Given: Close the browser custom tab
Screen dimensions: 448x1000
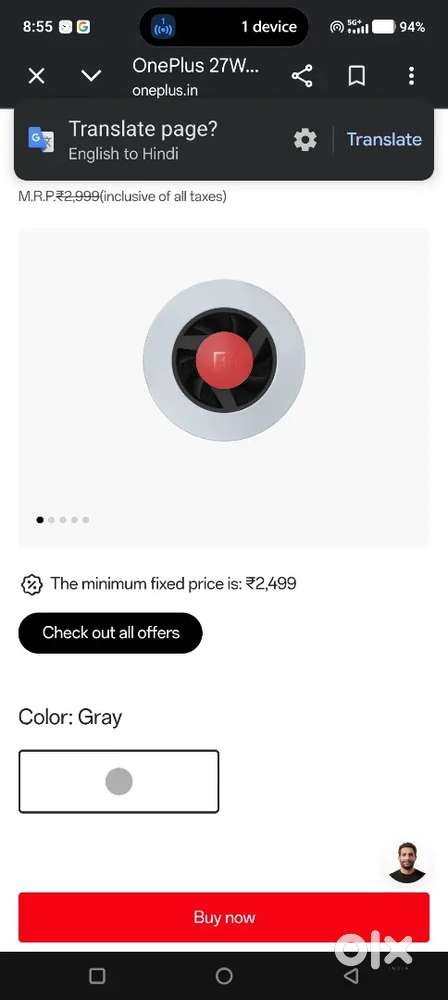Looking at the screenshot, I should [x=37, y=77].
